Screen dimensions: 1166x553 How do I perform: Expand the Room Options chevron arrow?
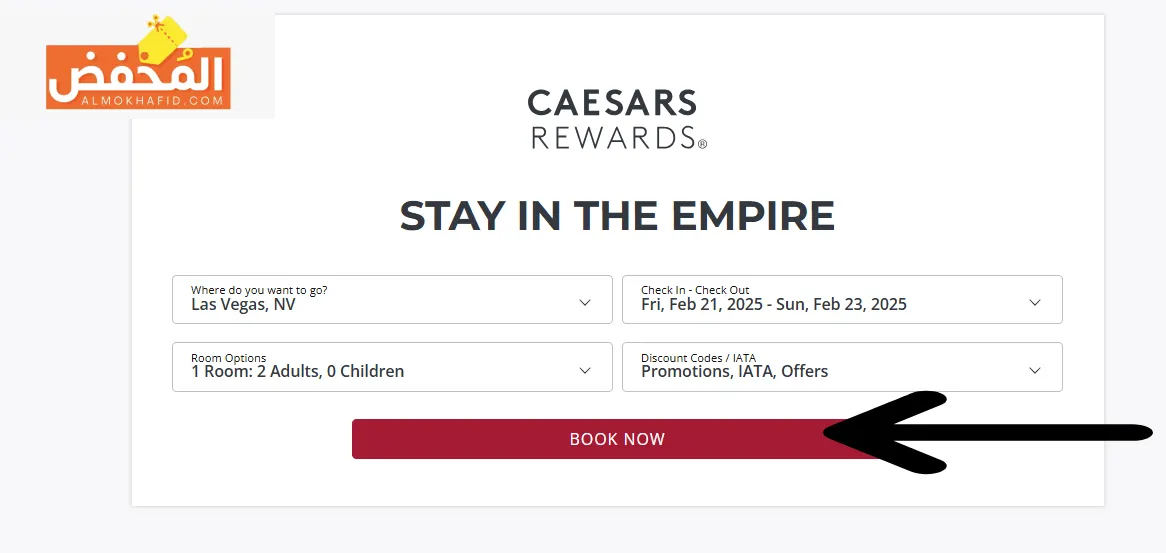[585, 370]
